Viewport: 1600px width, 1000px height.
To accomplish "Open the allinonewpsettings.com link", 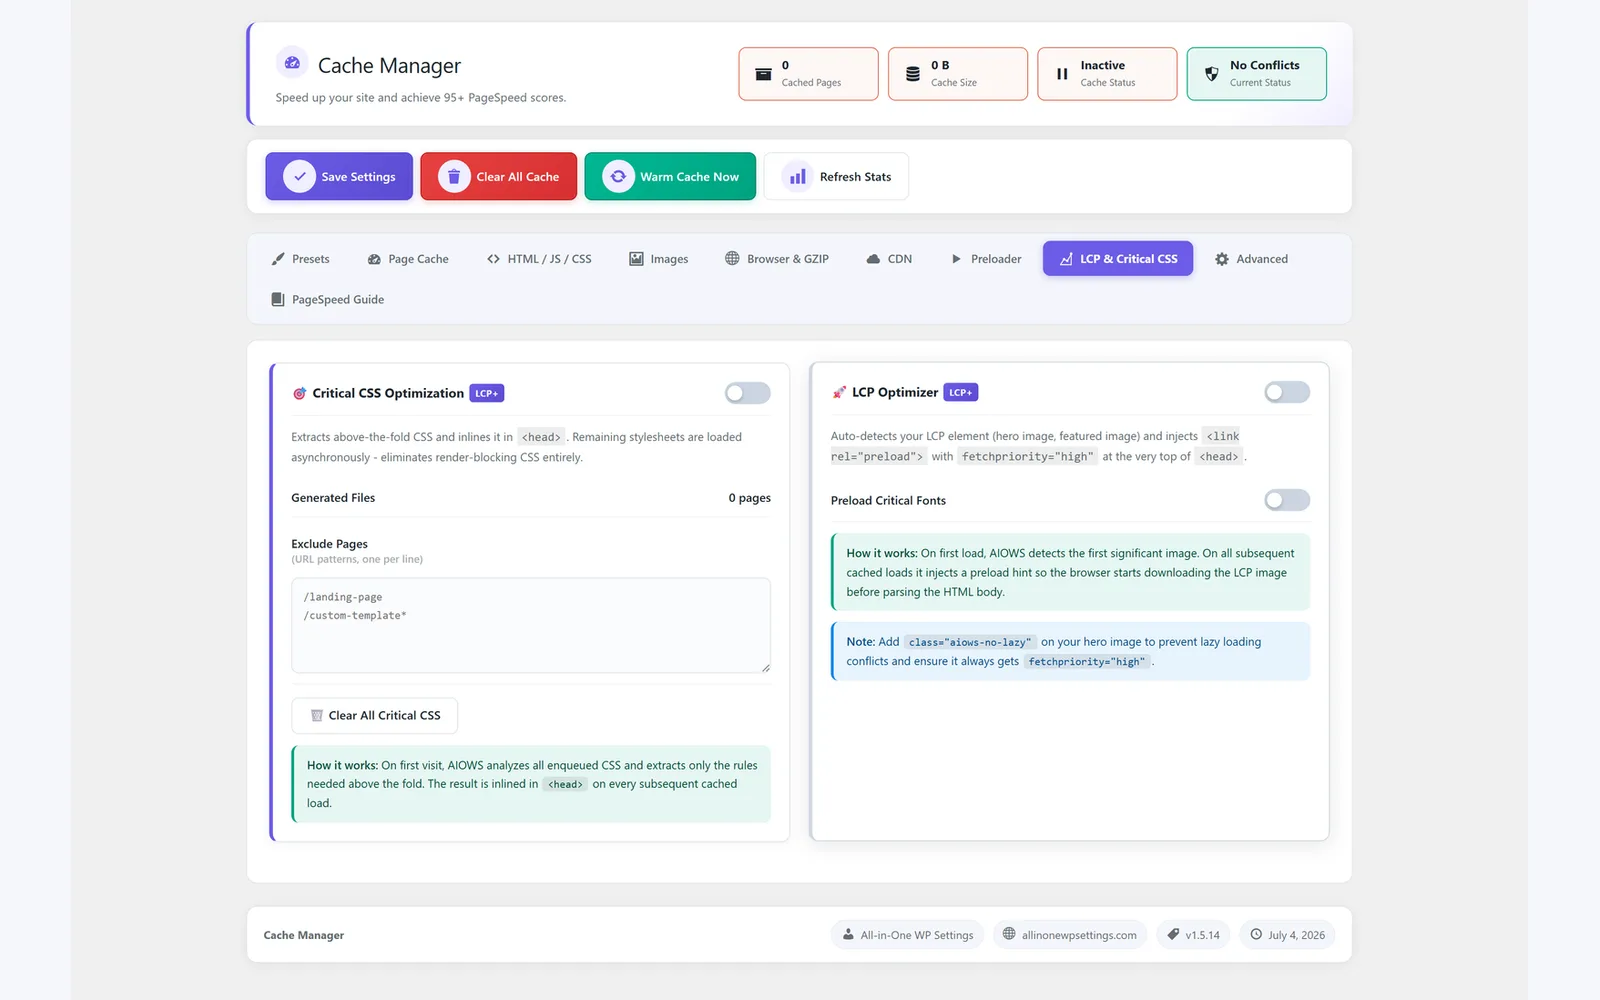I will [1069, 935].
